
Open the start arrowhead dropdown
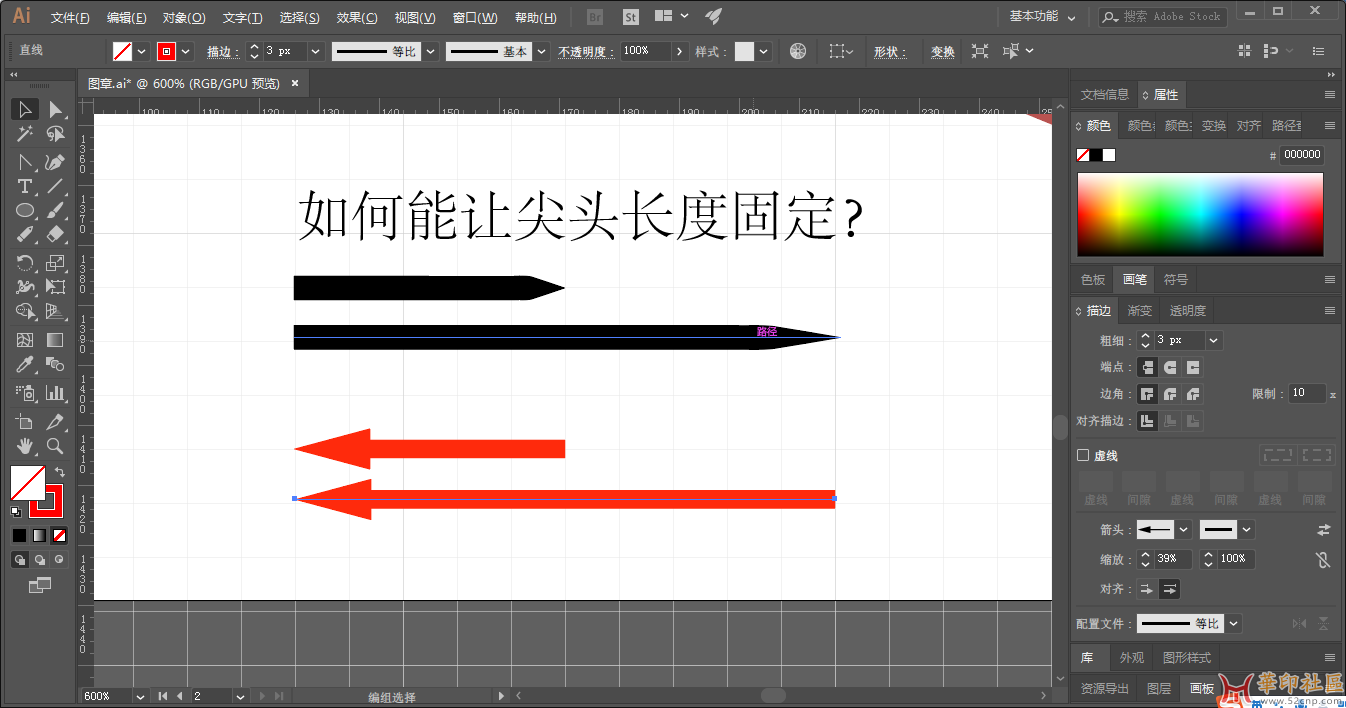coord(1184,530)
